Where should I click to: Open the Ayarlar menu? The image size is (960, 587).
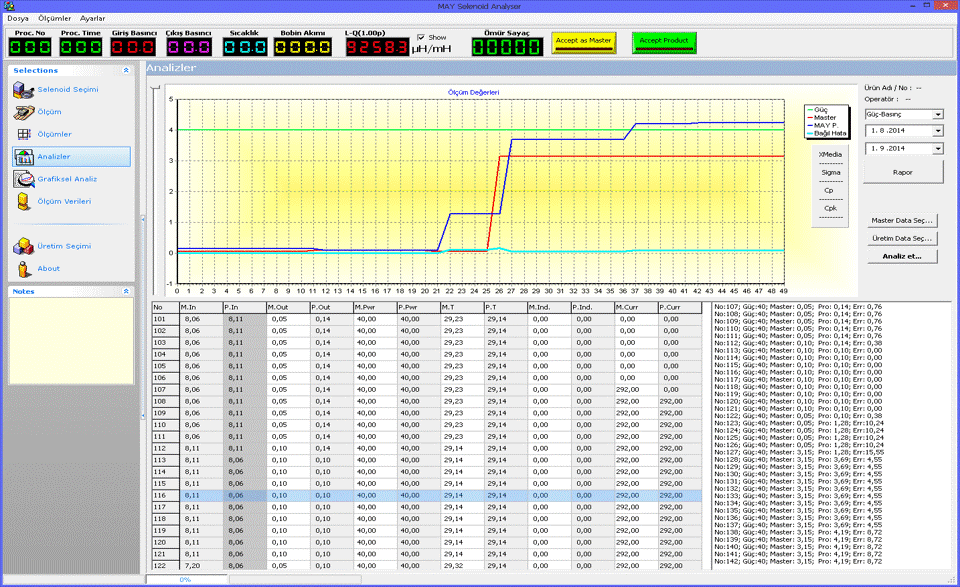coord(92,18)
